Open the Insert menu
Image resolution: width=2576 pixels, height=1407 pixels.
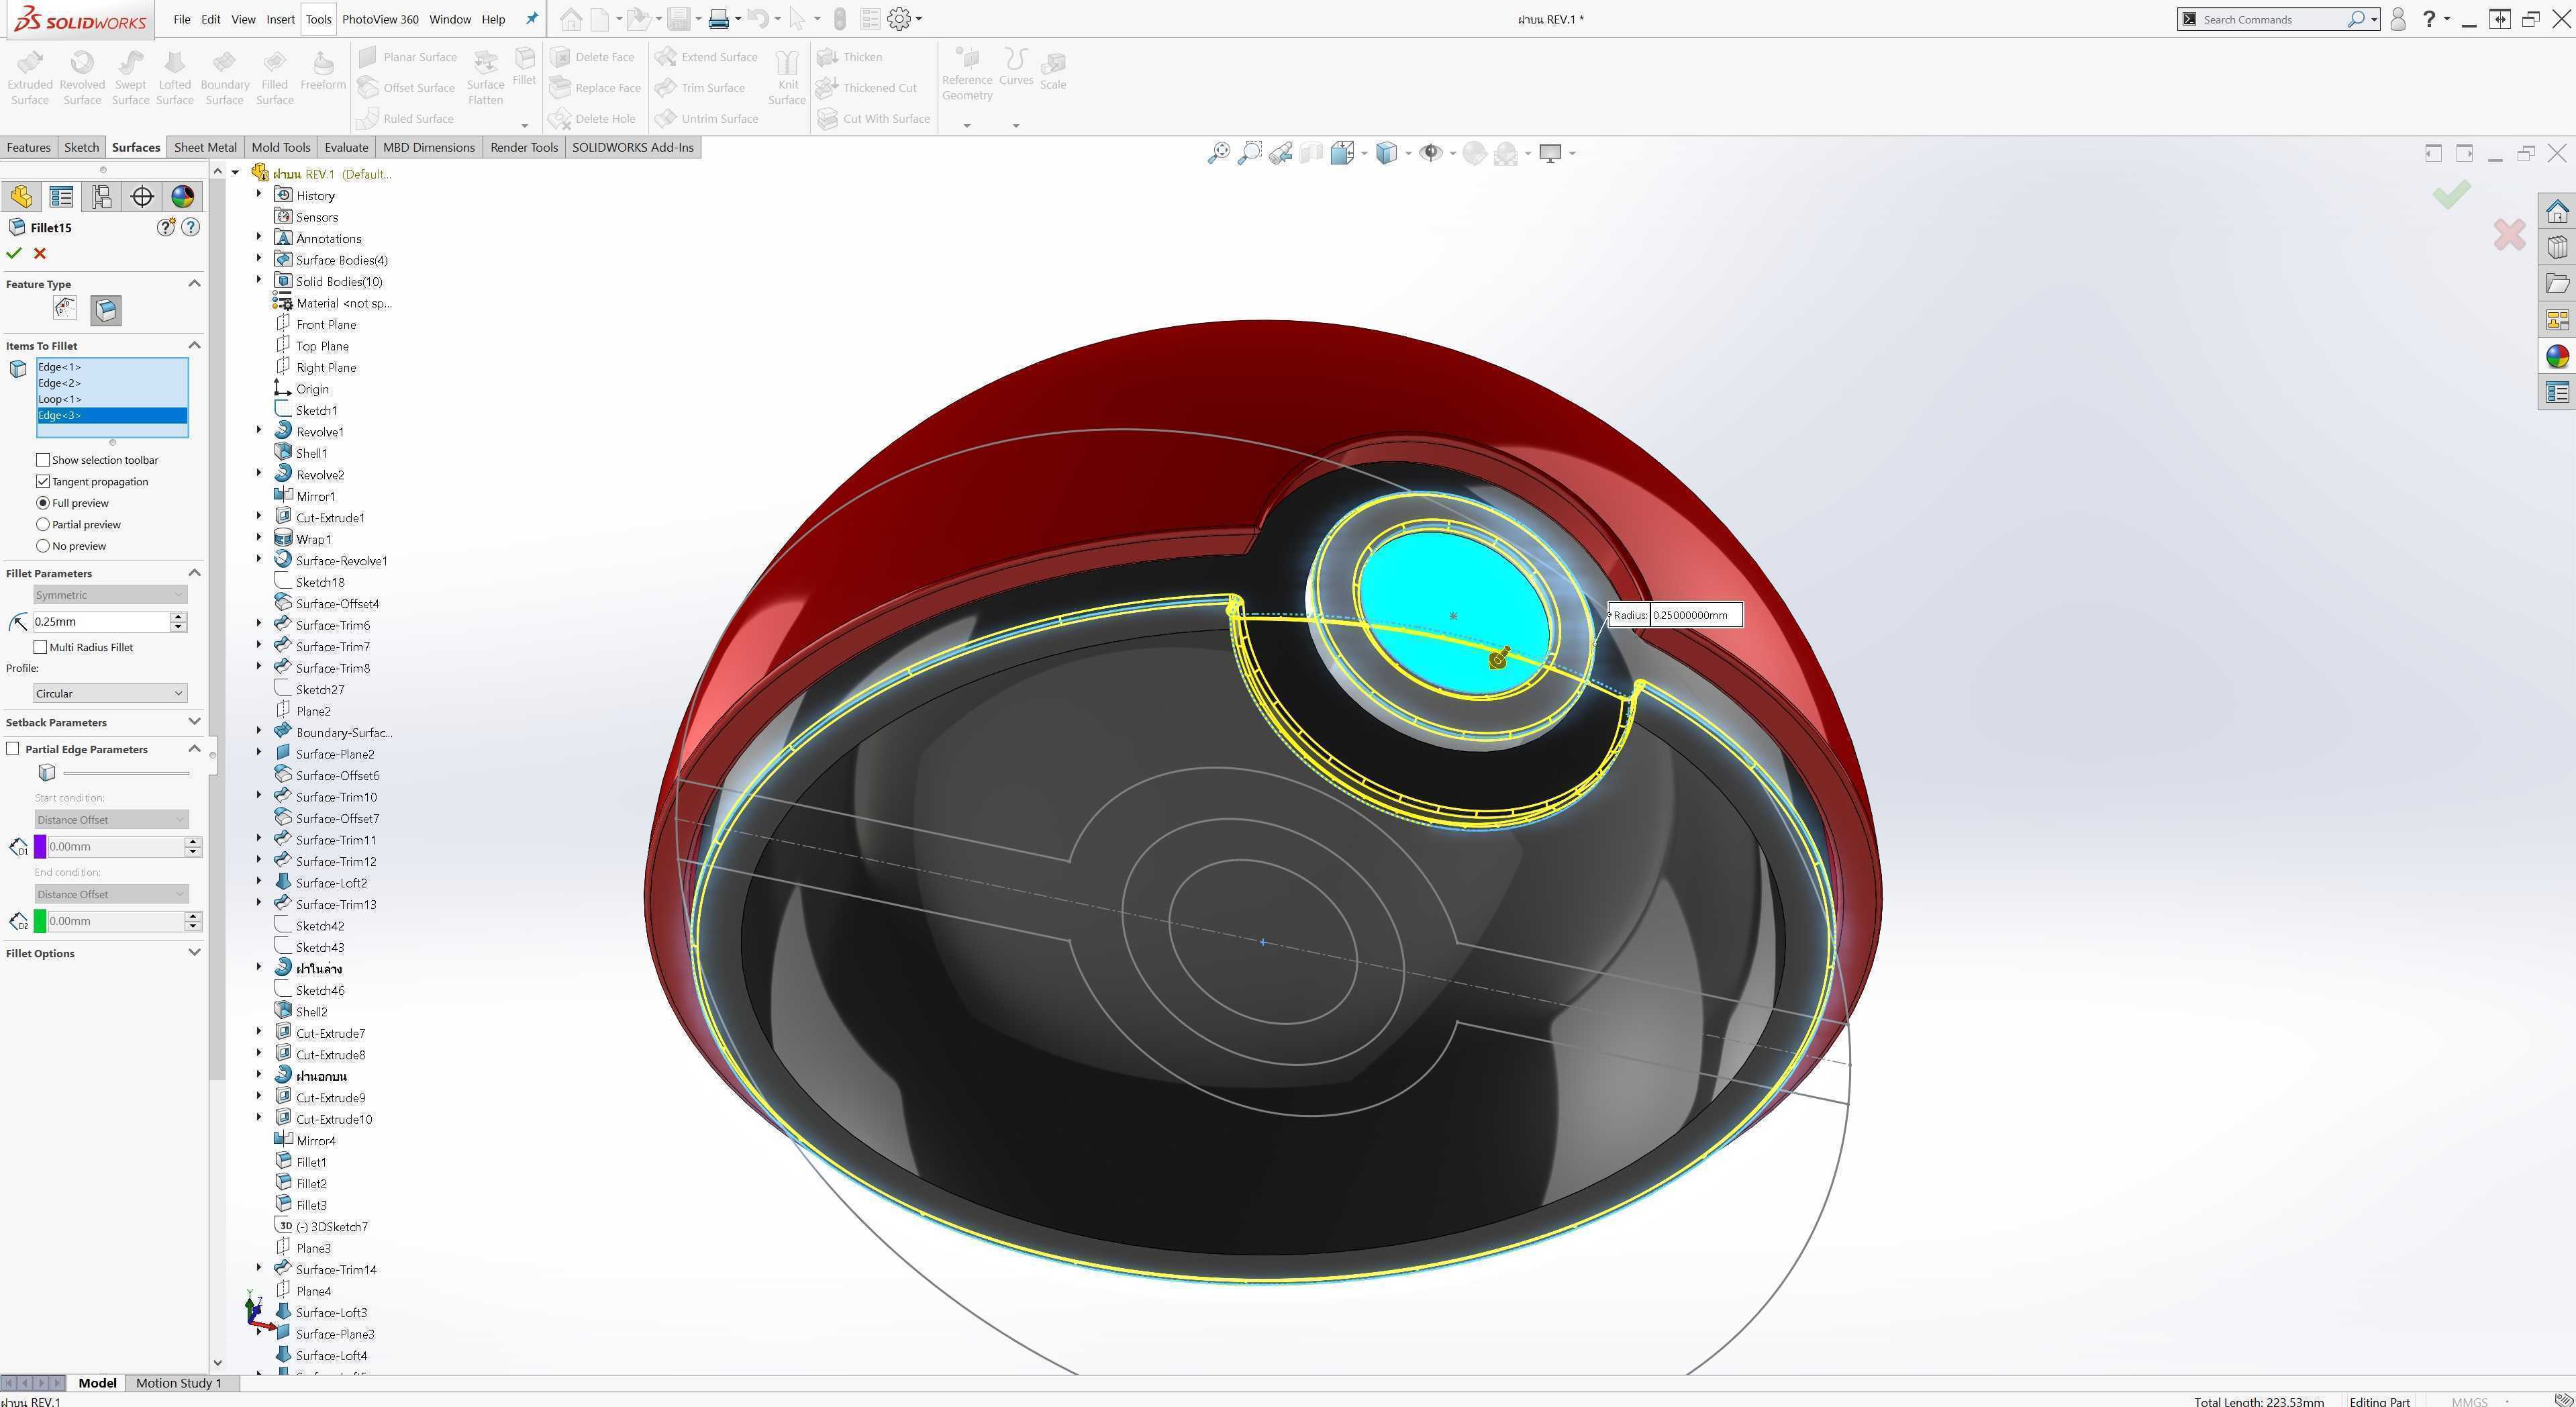(x=280, y=19)
